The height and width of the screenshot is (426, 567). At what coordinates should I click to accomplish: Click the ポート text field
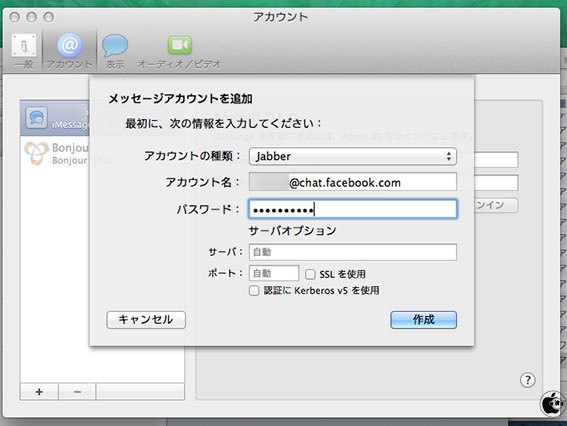point(274,273)
